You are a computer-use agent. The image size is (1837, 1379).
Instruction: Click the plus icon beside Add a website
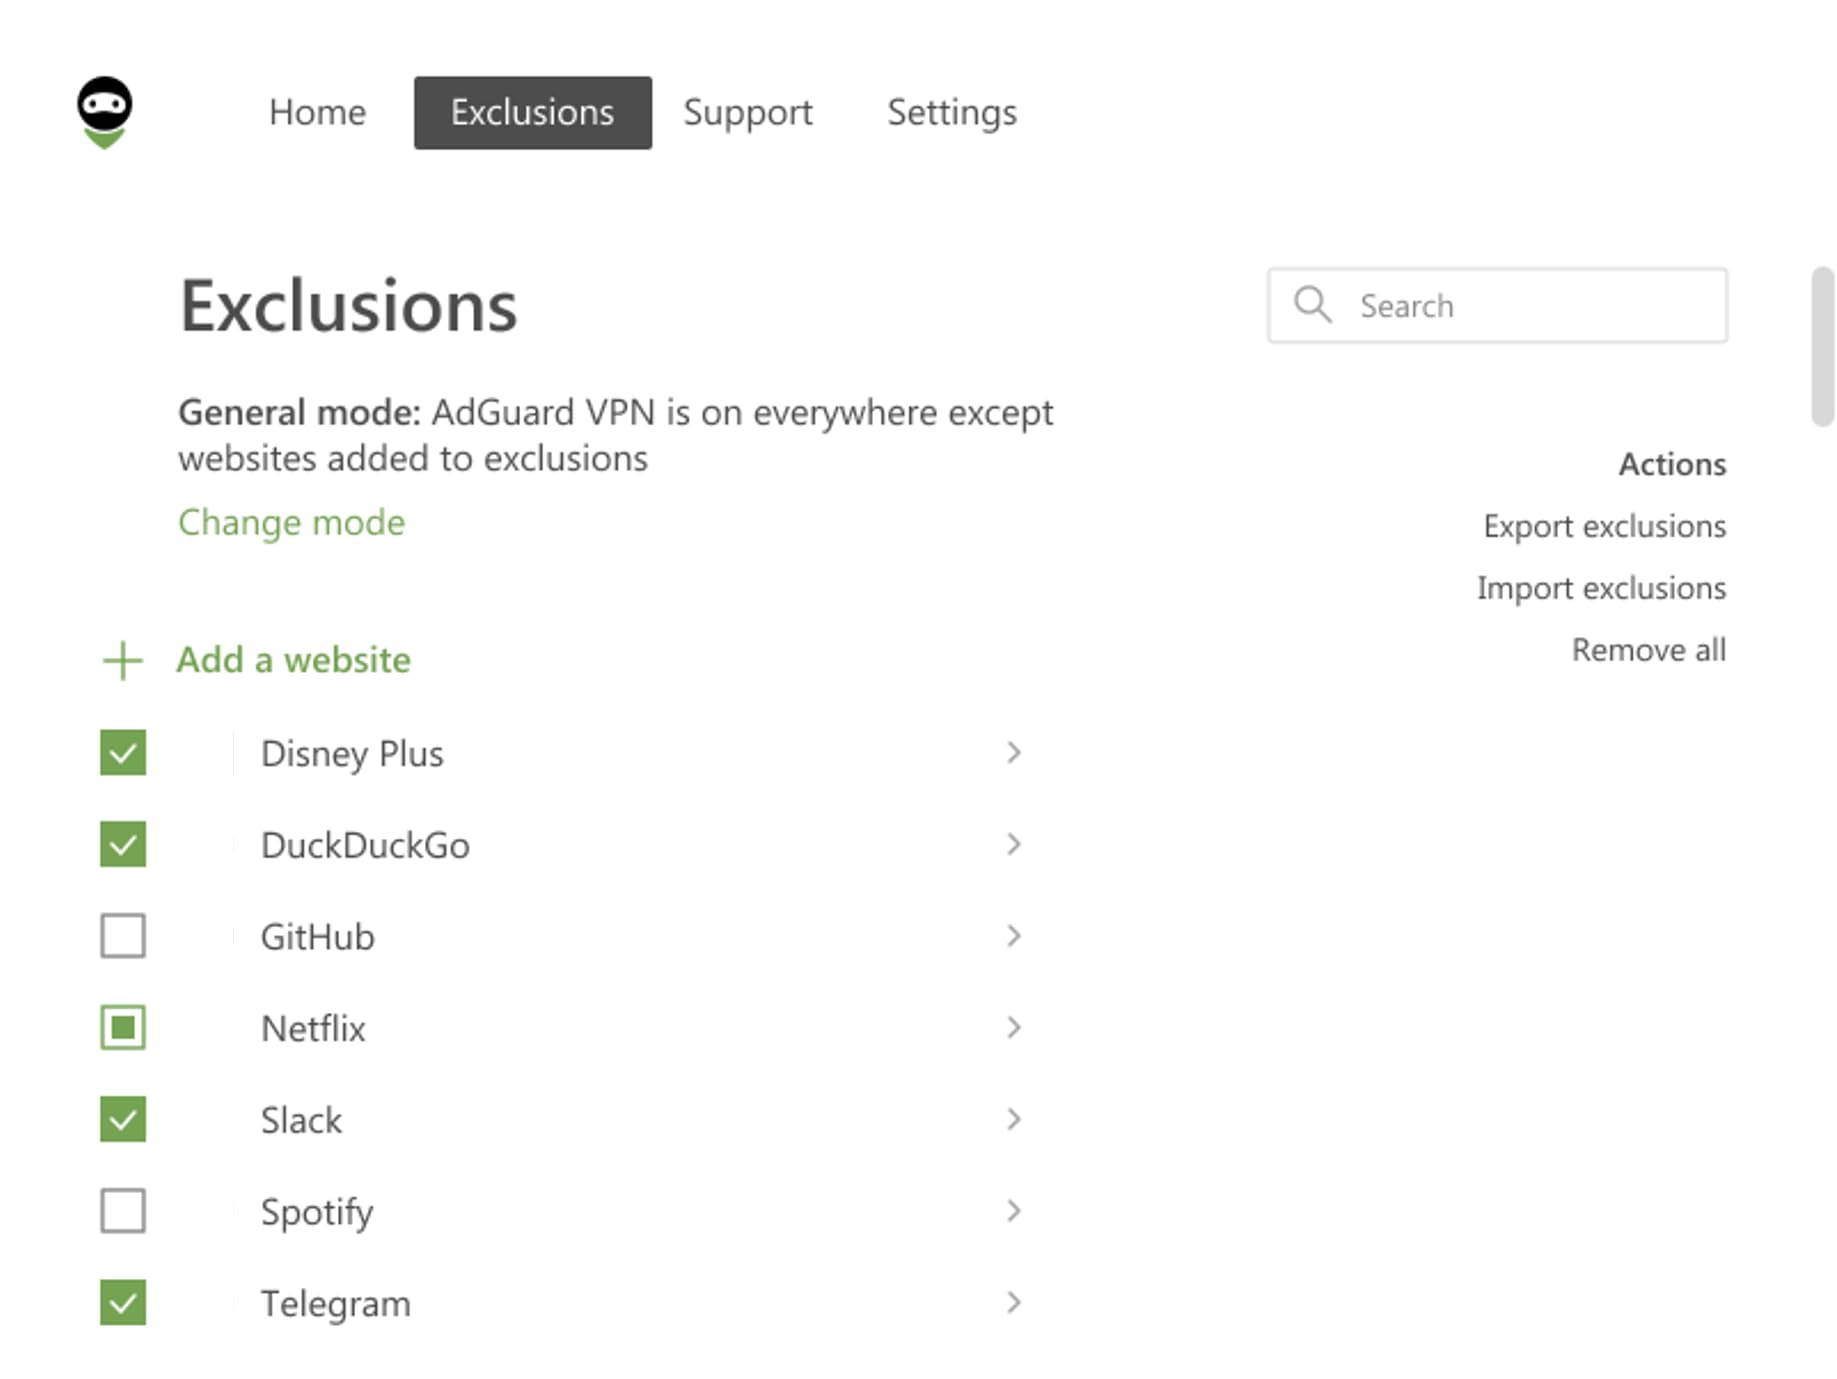[123, 661]
